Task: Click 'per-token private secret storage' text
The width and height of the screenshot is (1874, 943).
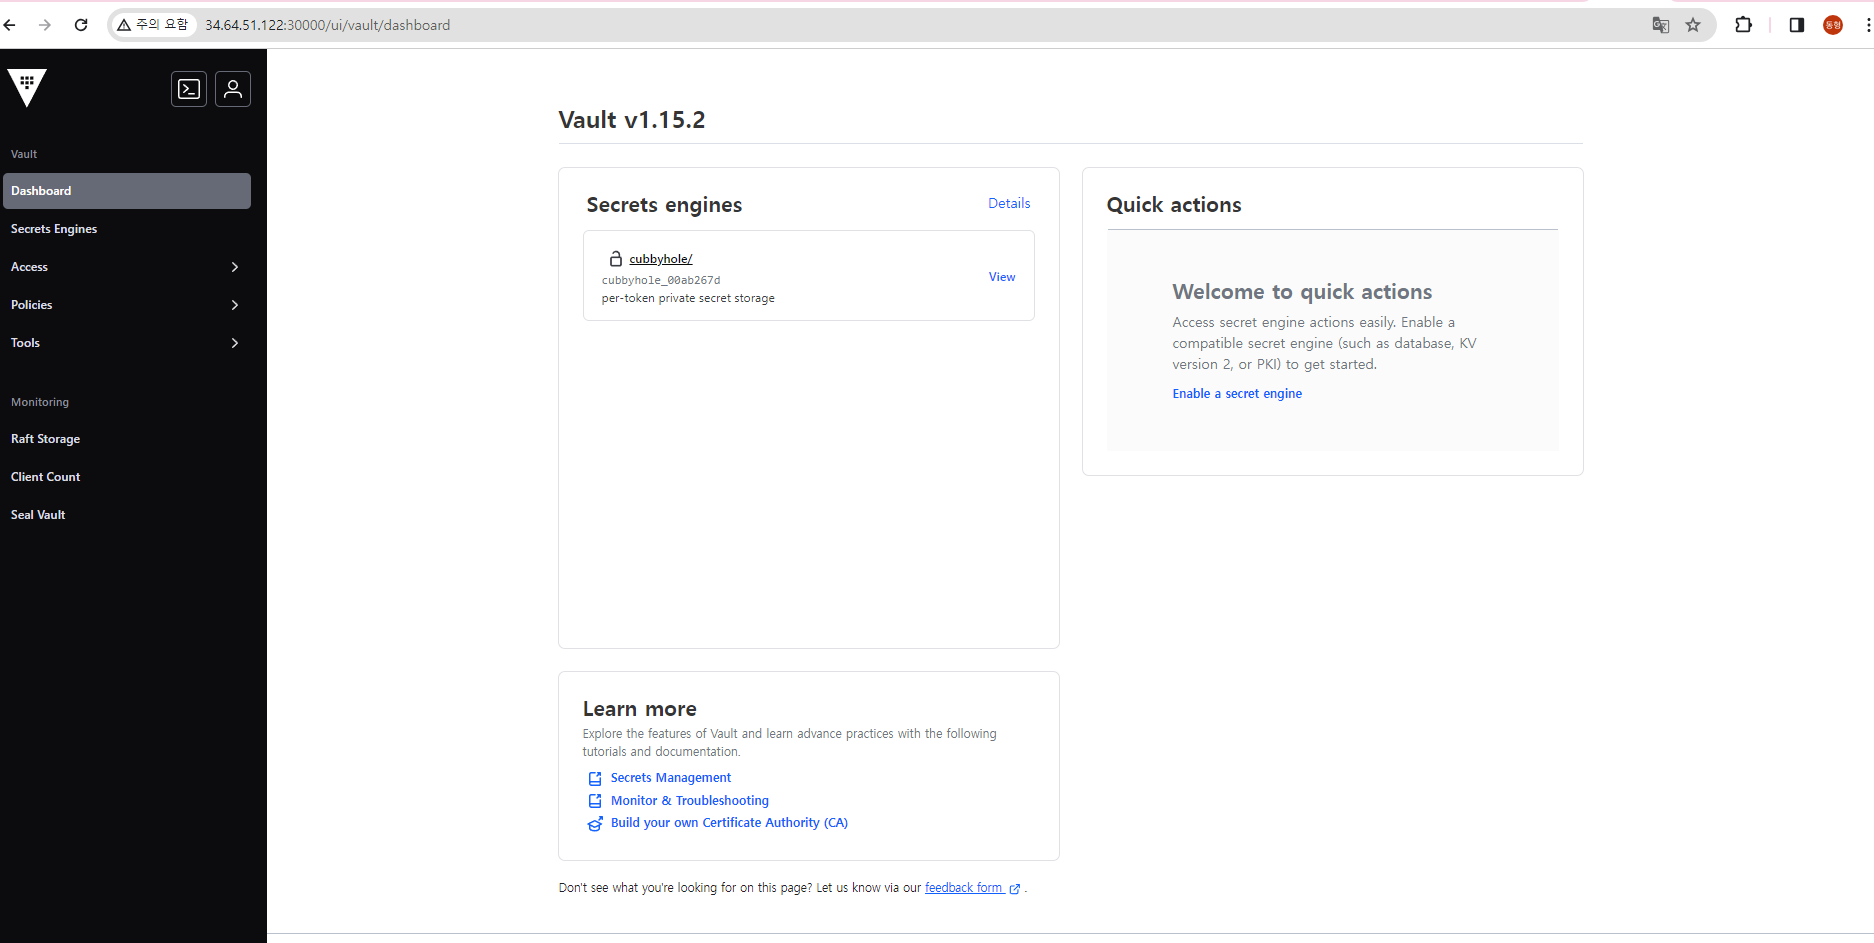Action: coord(688,298)
